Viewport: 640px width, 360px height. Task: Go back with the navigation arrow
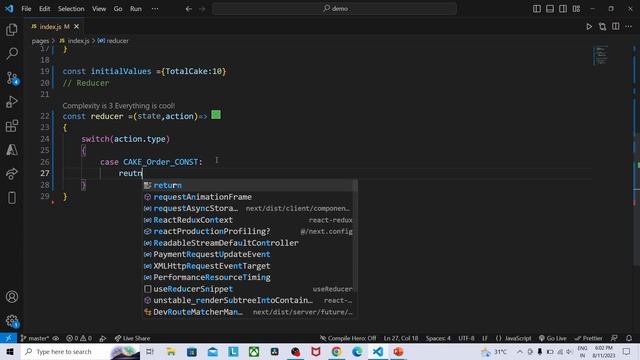189,9
